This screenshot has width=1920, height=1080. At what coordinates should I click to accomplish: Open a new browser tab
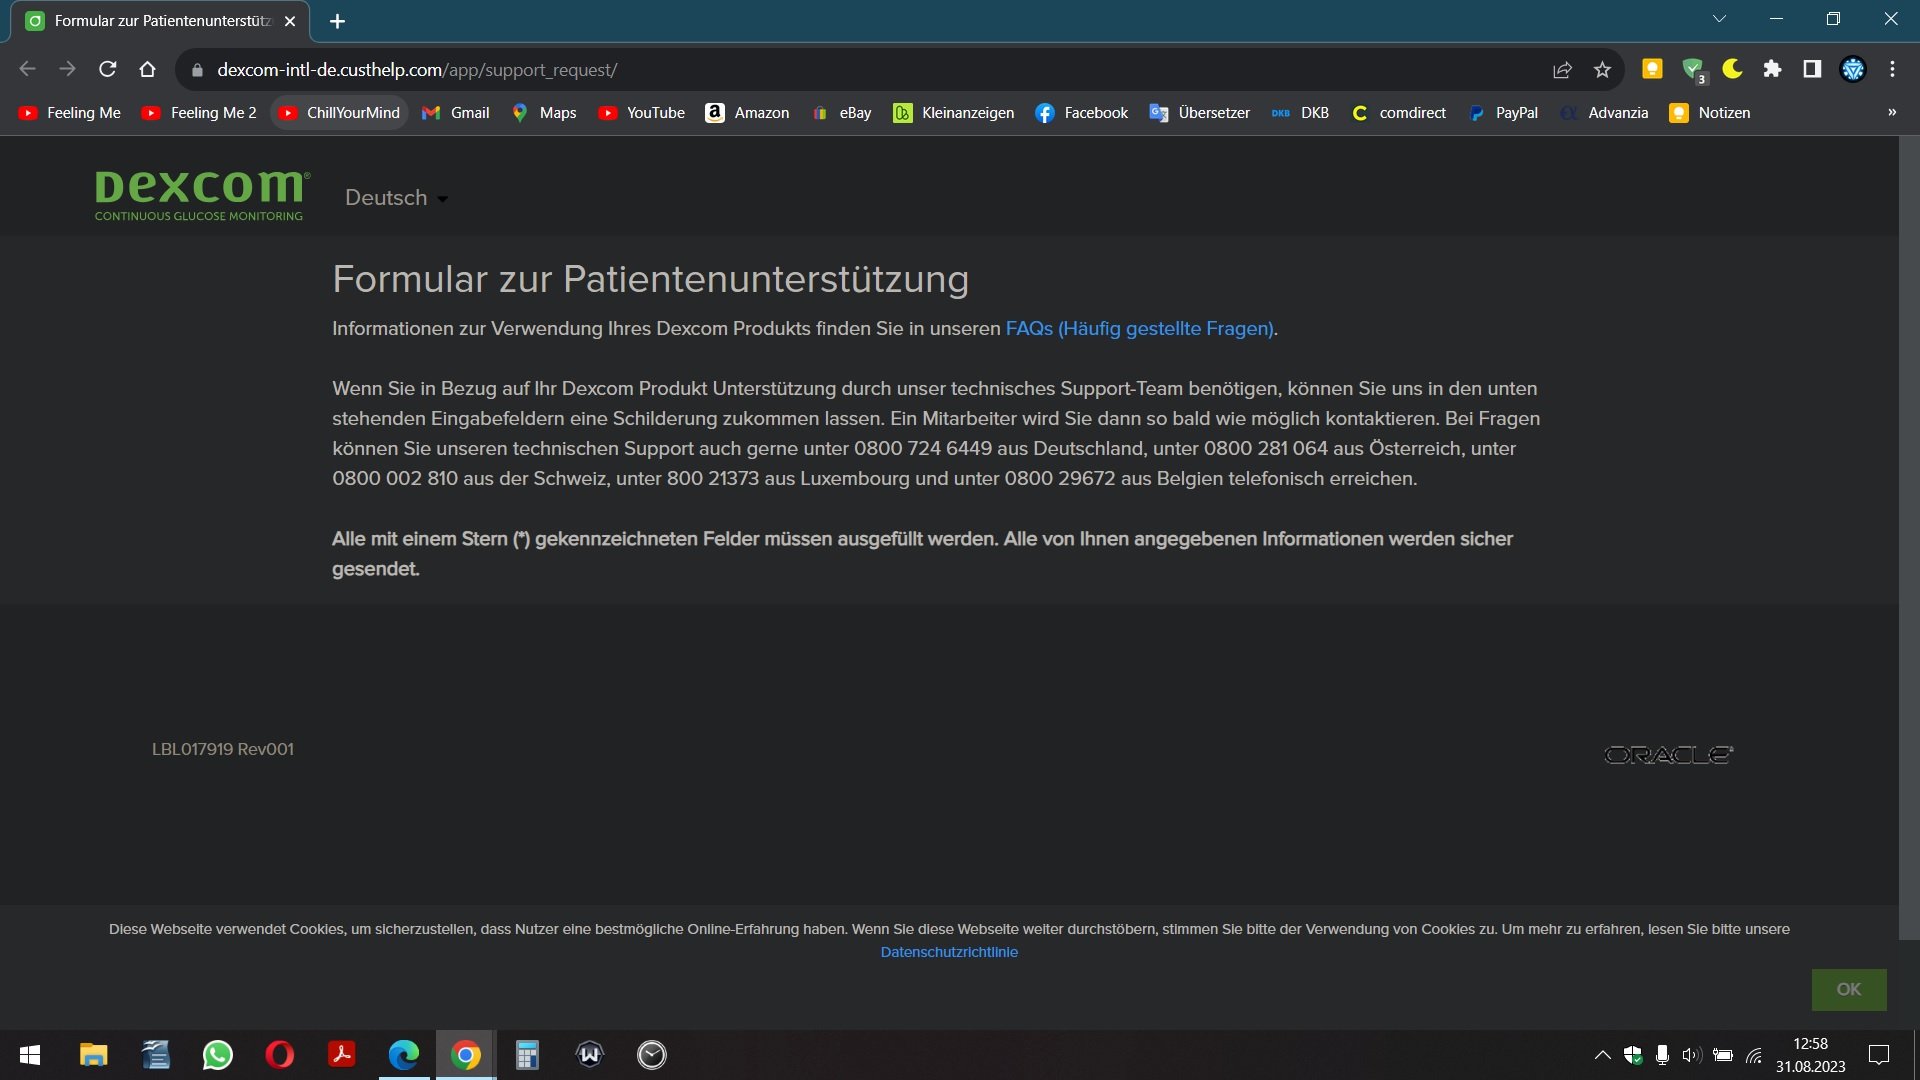tap(337, 21)
